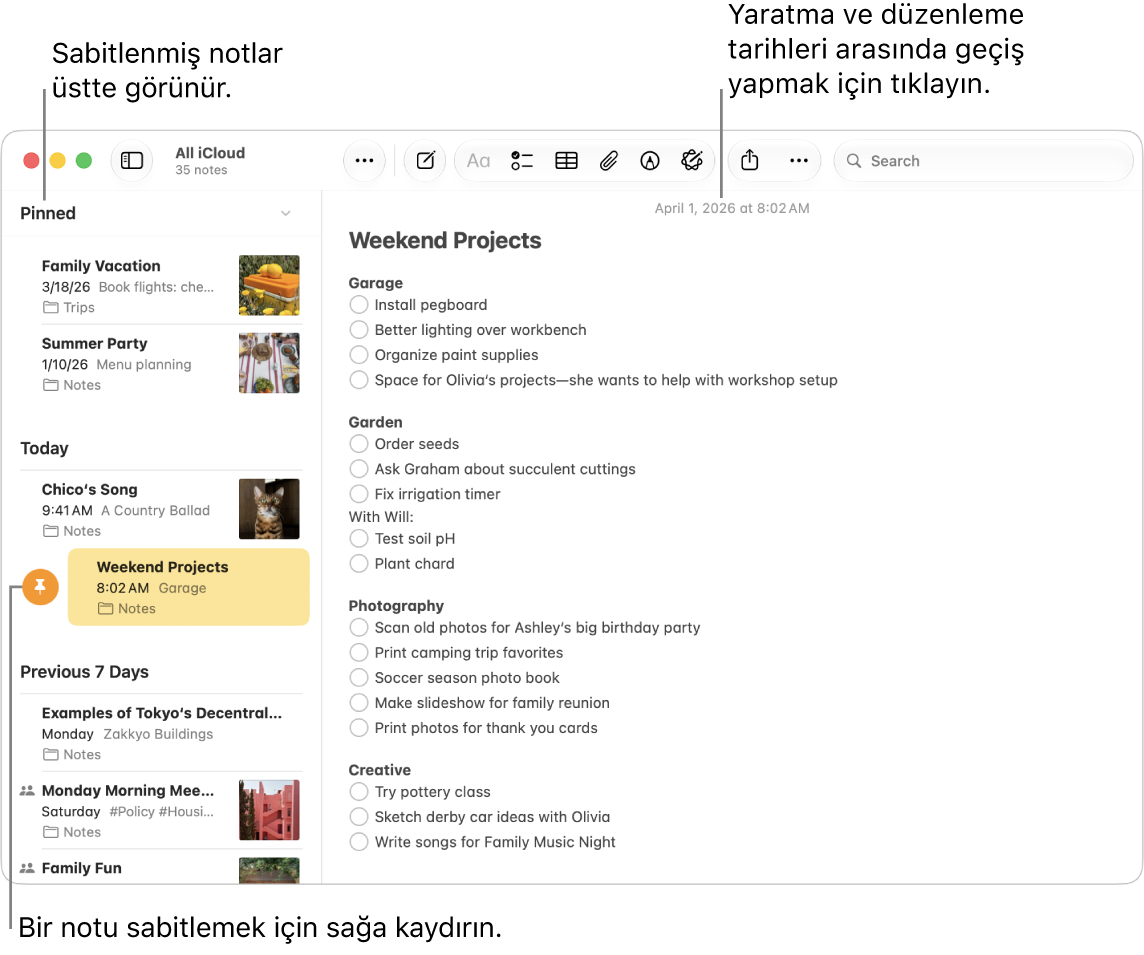The width and height of the screenshot is (1144, 955).
Task: Mark Try pottery class as done
Action: tap(359, 792)
